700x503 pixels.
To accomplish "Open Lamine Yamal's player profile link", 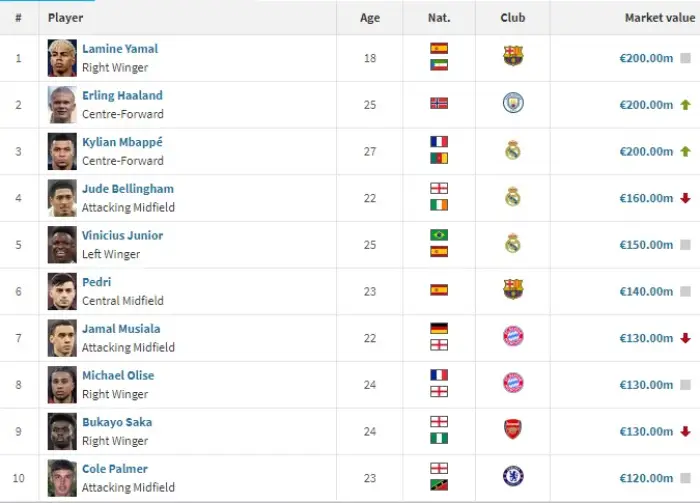I will coord(120,49).
